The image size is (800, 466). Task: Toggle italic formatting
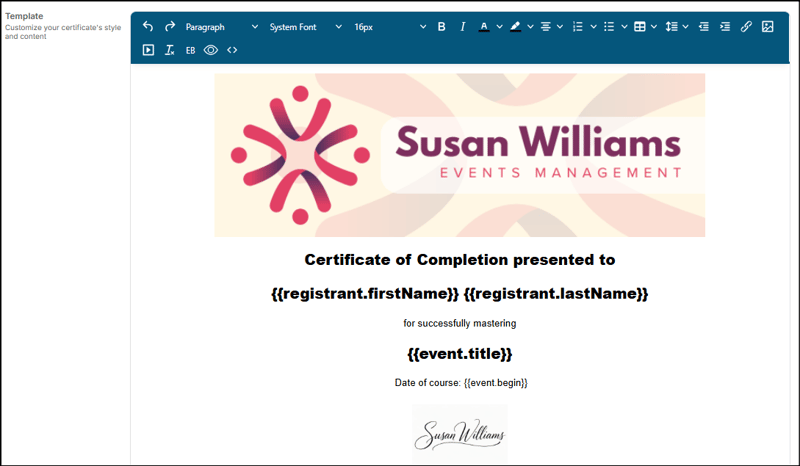point(462,27)
